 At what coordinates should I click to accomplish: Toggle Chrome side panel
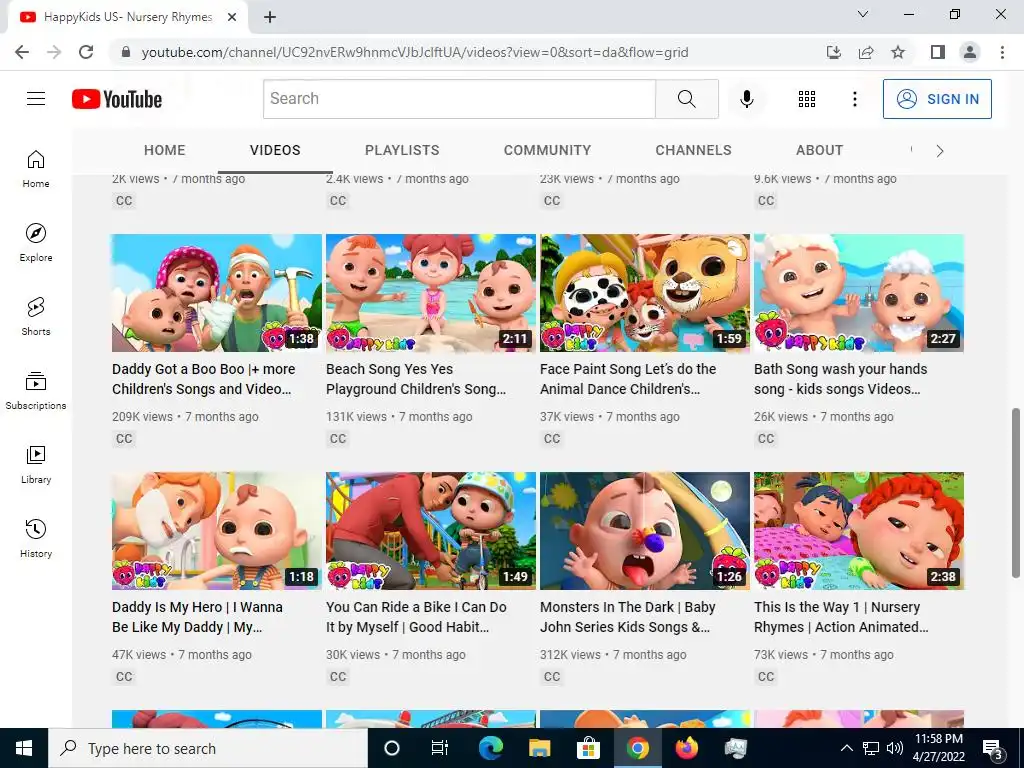coord(938,52)
